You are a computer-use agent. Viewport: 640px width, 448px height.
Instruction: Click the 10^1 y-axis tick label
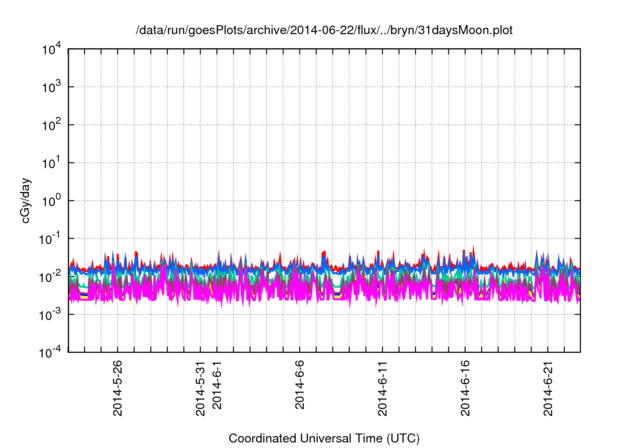[x=51, y=162]
